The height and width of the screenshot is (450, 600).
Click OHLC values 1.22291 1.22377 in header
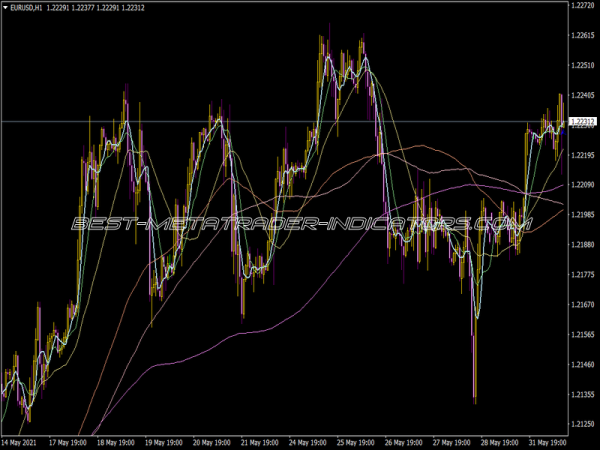point(70,8)
